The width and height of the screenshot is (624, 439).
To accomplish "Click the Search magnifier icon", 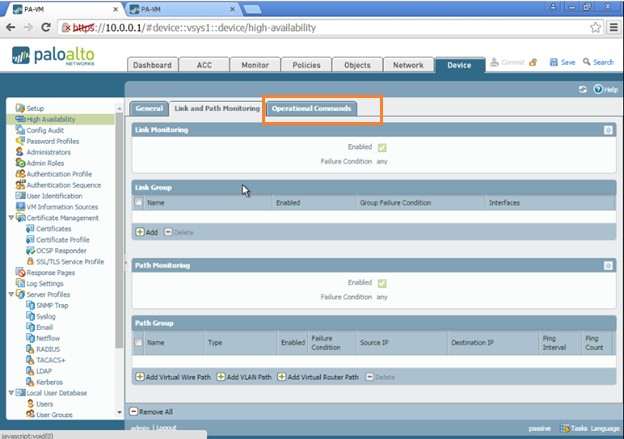I will [587, 63].
